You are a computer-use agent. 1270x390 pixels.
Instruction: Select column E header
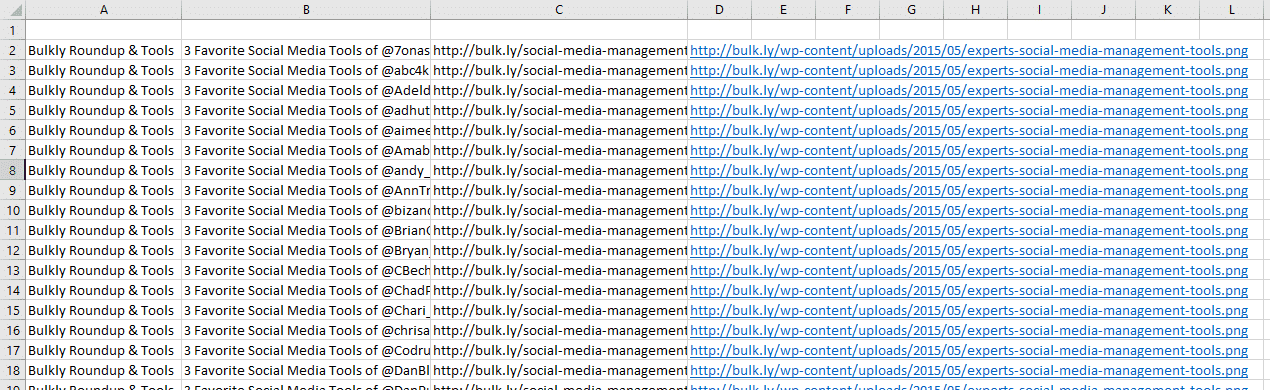click(783, 9)
